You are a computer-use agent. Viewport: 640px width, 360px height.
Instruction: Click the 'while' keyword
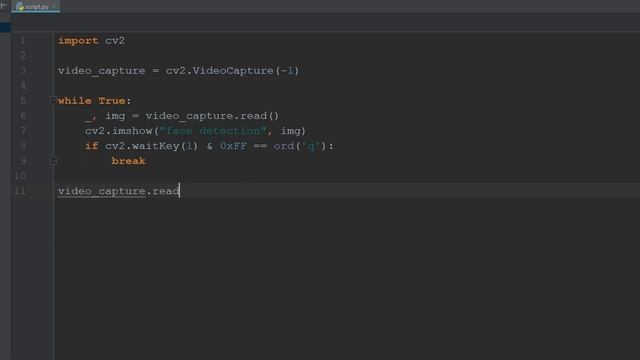75,100
